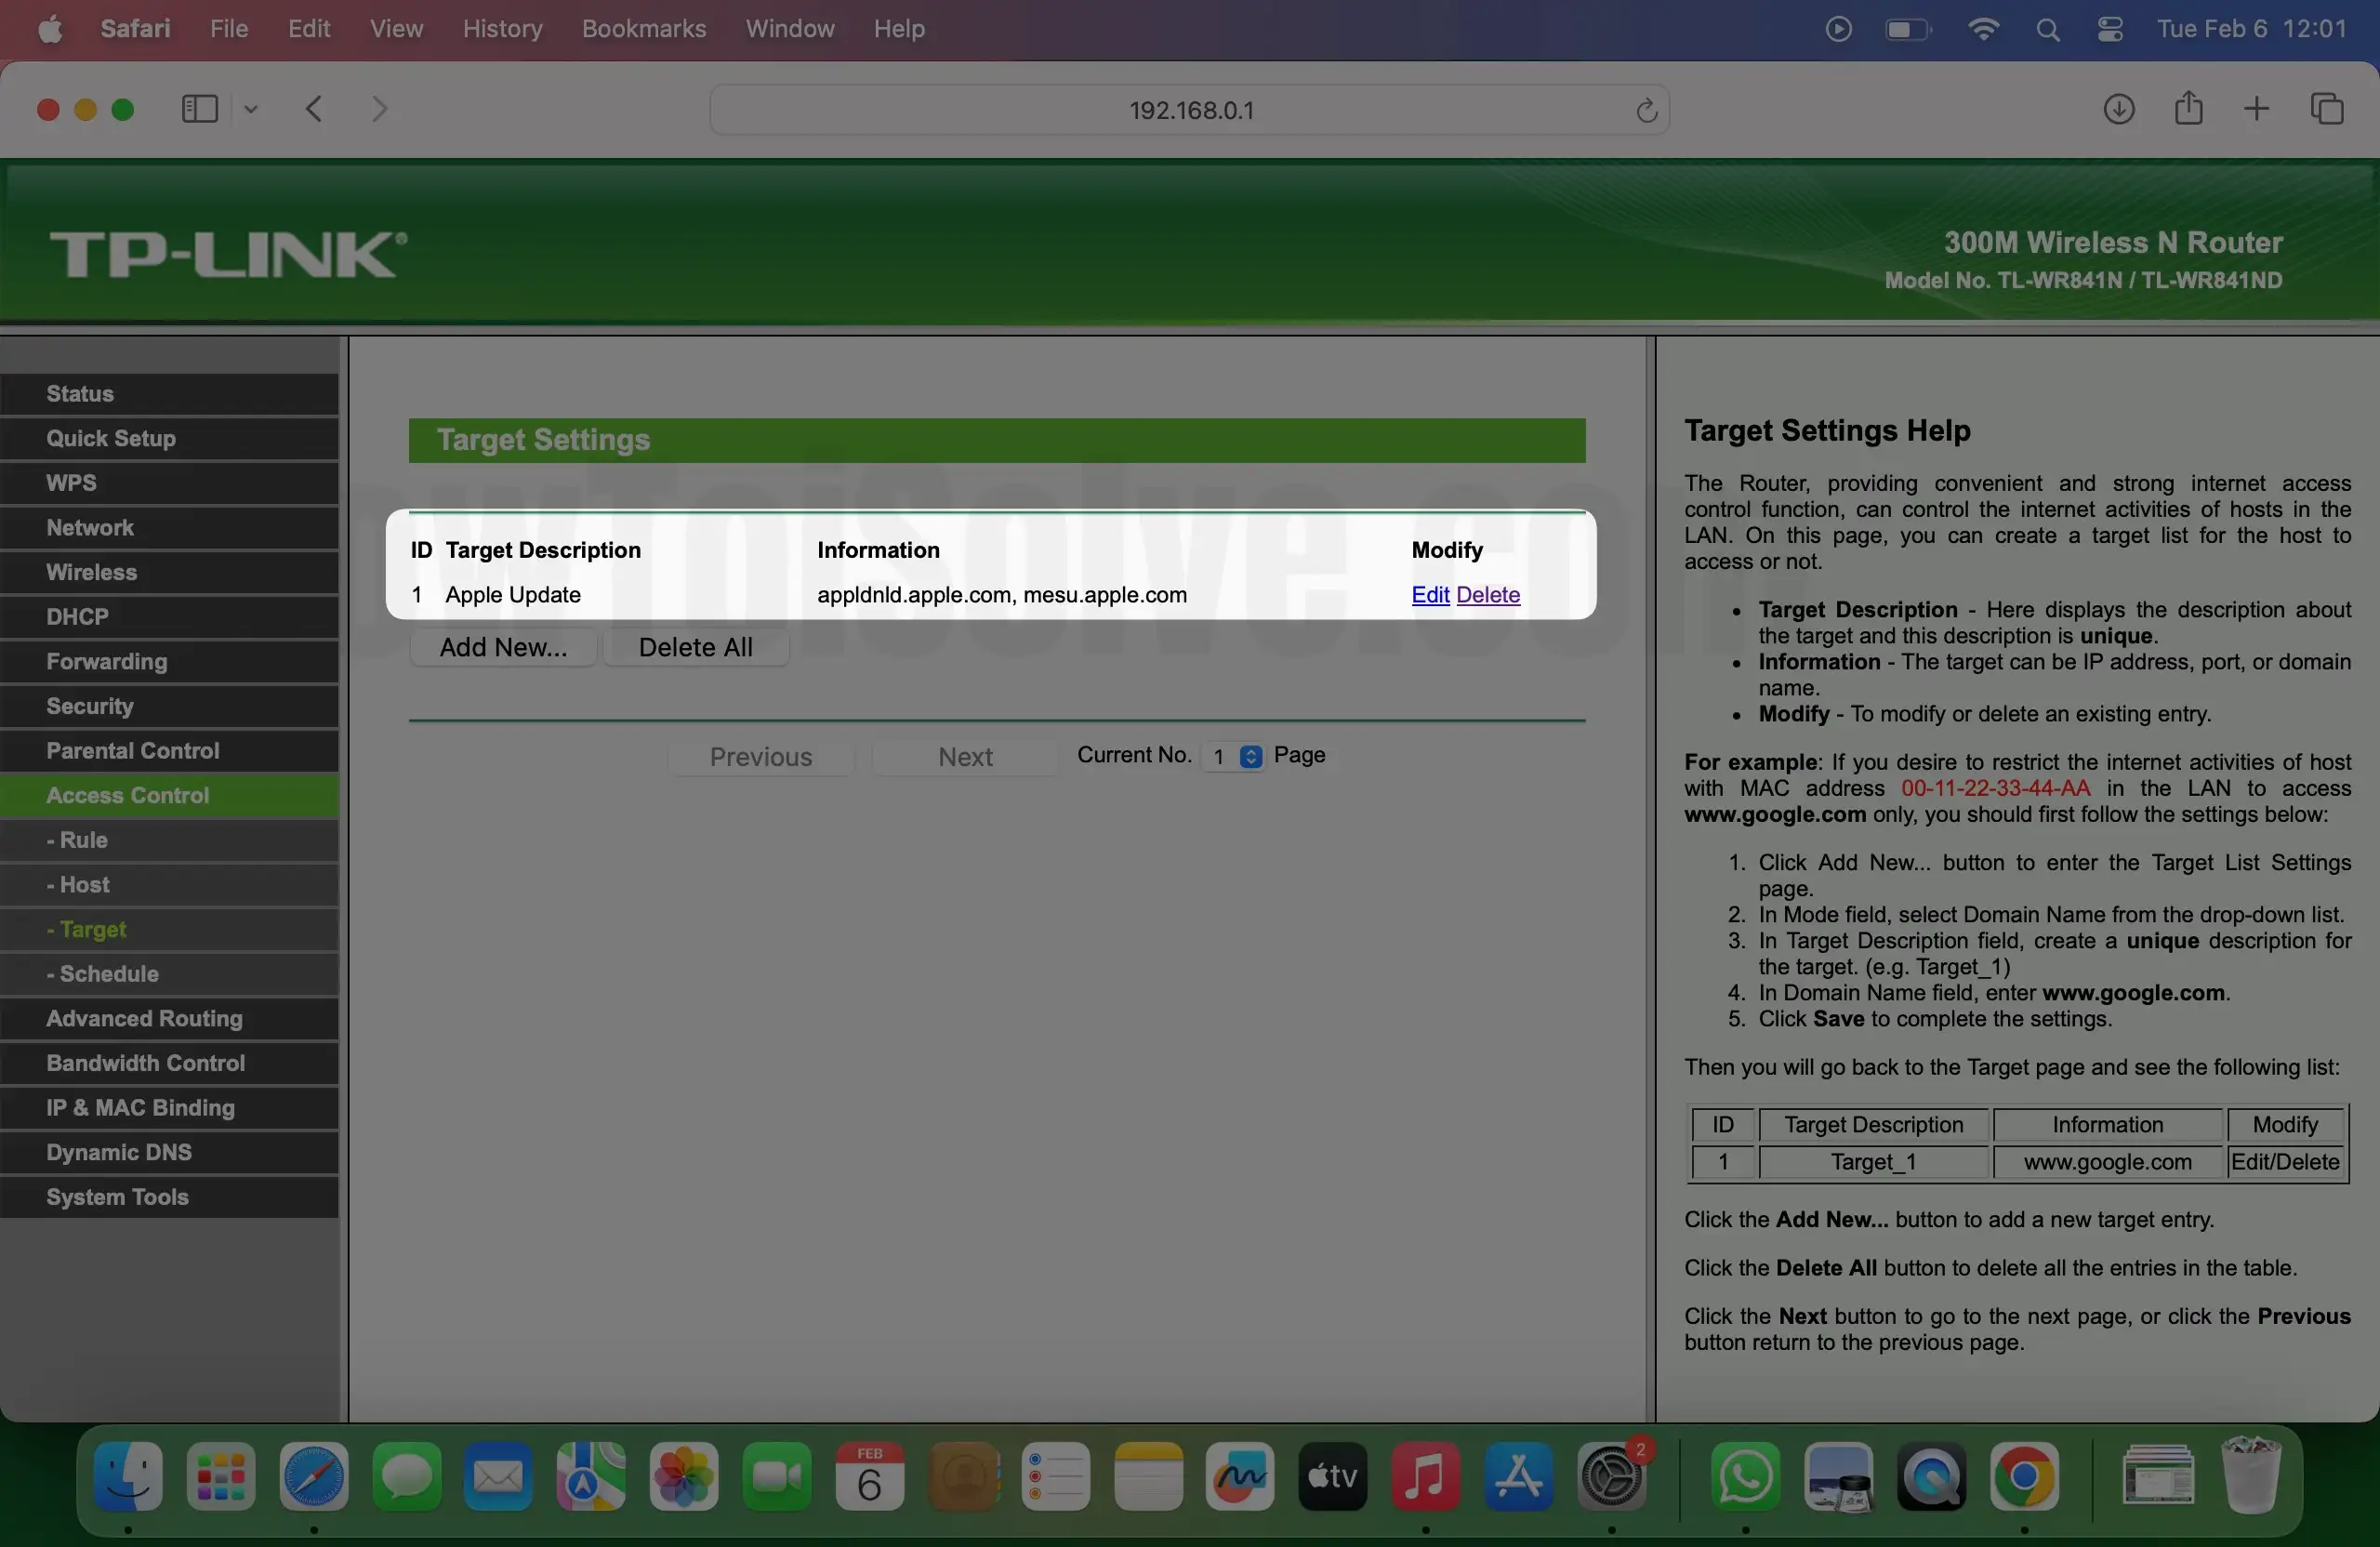Open Control Center from the menu bar
2380x1547 pixels.
pos(2110,29)
